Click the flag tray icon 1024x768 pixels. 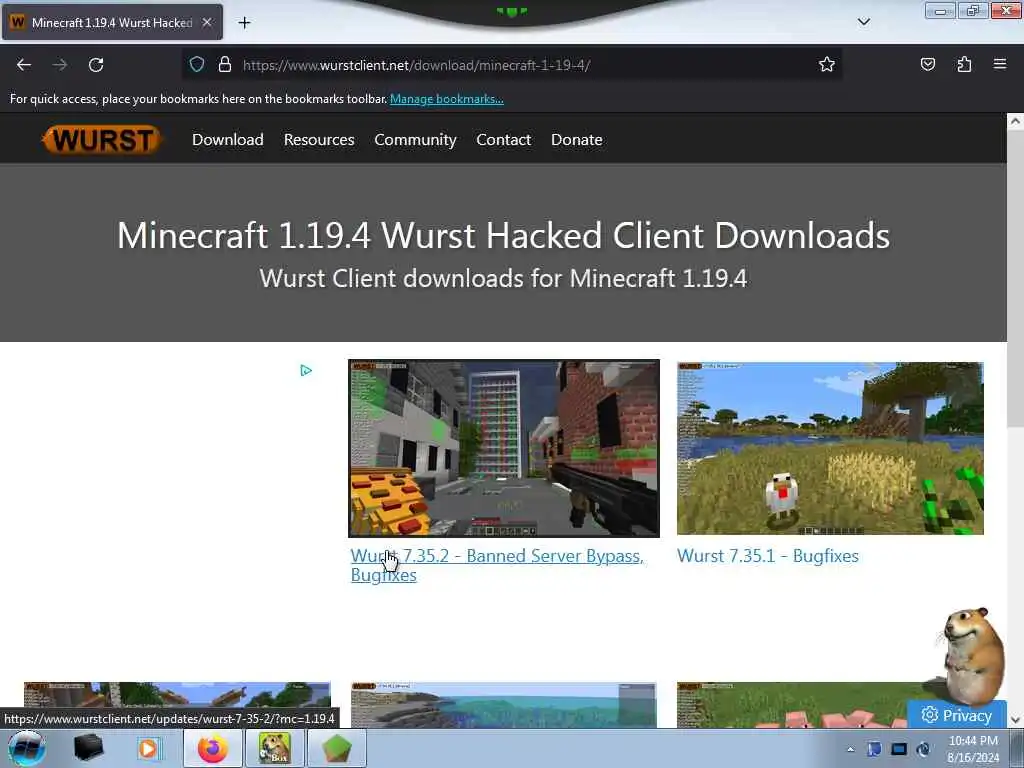click(874, 749)
